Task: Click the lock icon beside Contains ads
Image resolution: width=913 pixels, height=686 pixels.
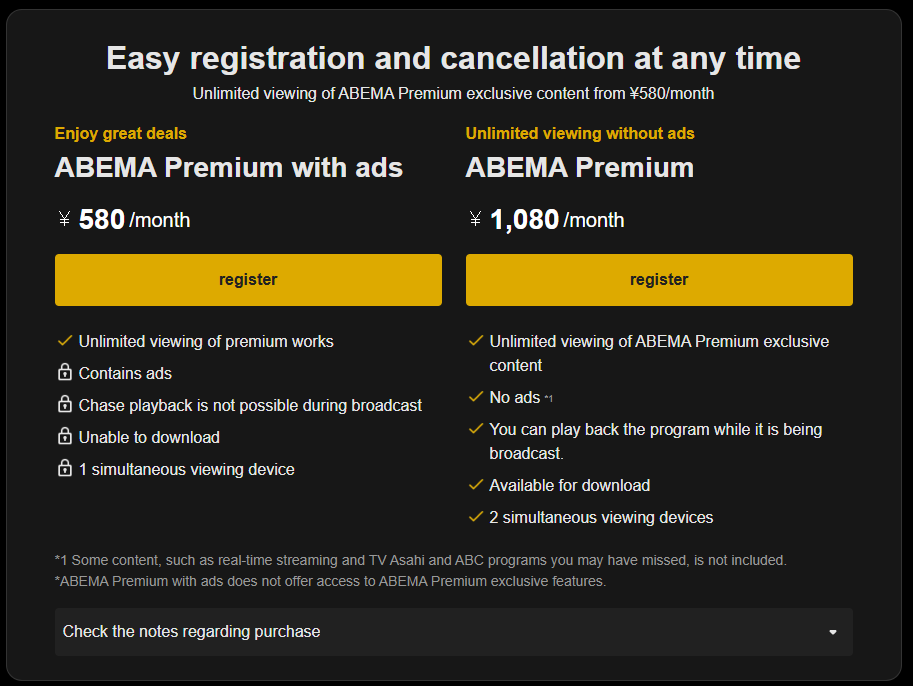Action: (x=64, y=373)
